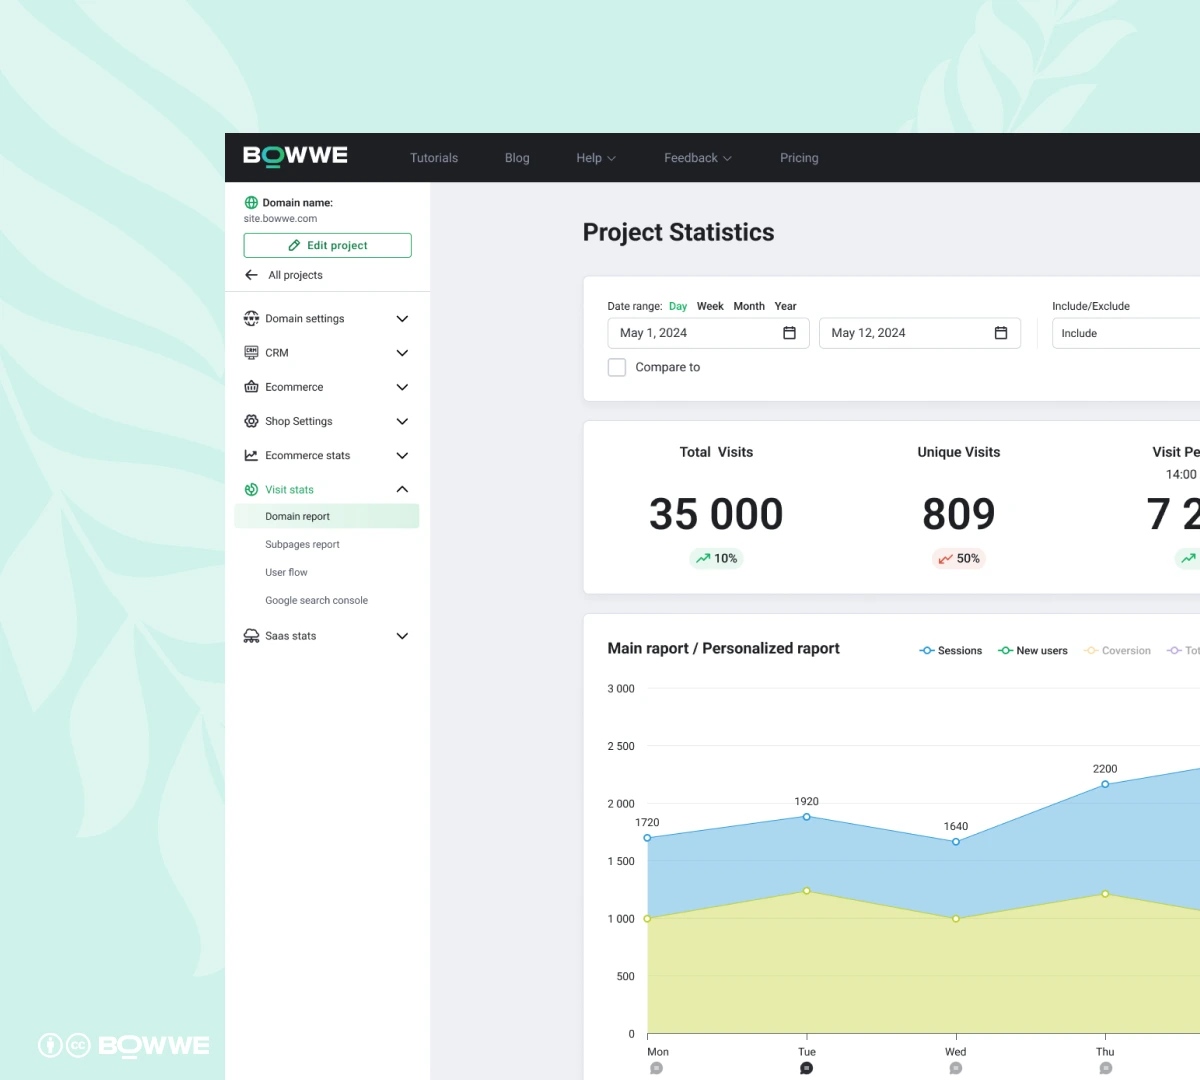The width and height of the screenshot is (1200, 1080).
Task: Click the back arrow beside All projects
Action: coord(251,275)
